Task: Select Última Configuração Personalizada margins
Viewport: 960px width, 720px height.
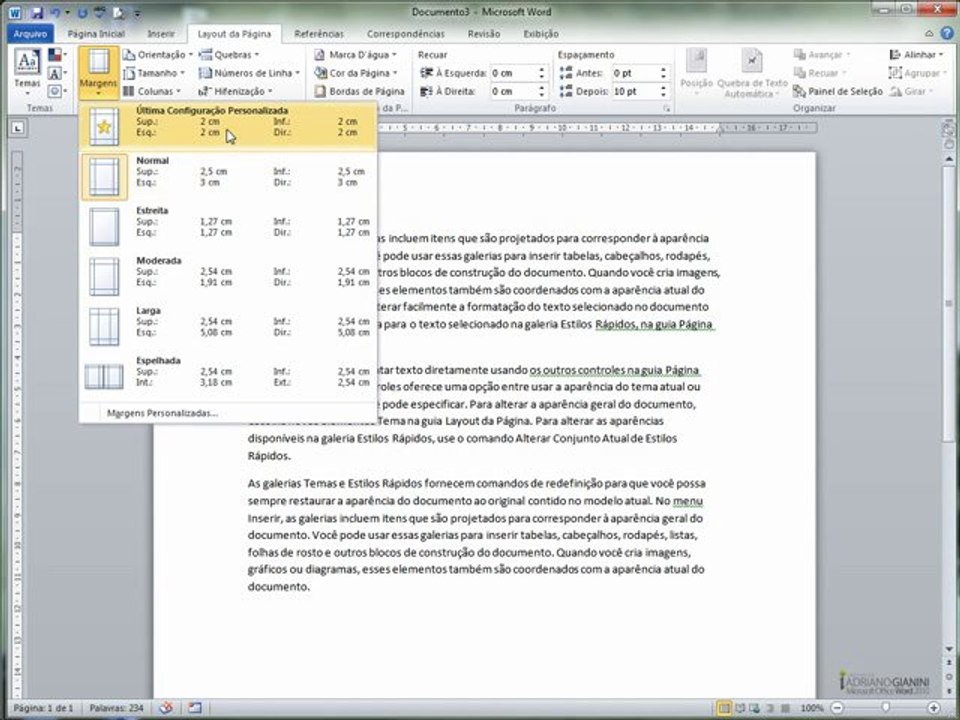Action: coord(228,126)
